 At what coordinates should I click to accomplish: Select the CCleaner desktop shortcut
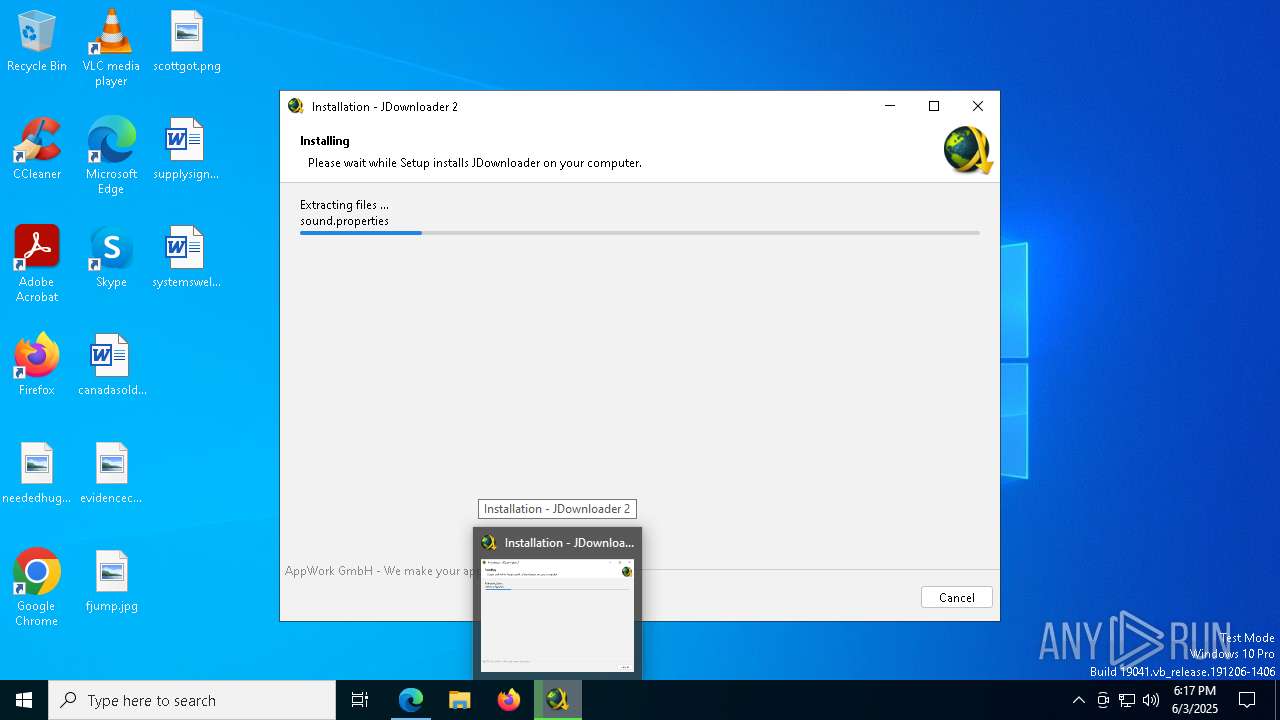pos(37,149)
